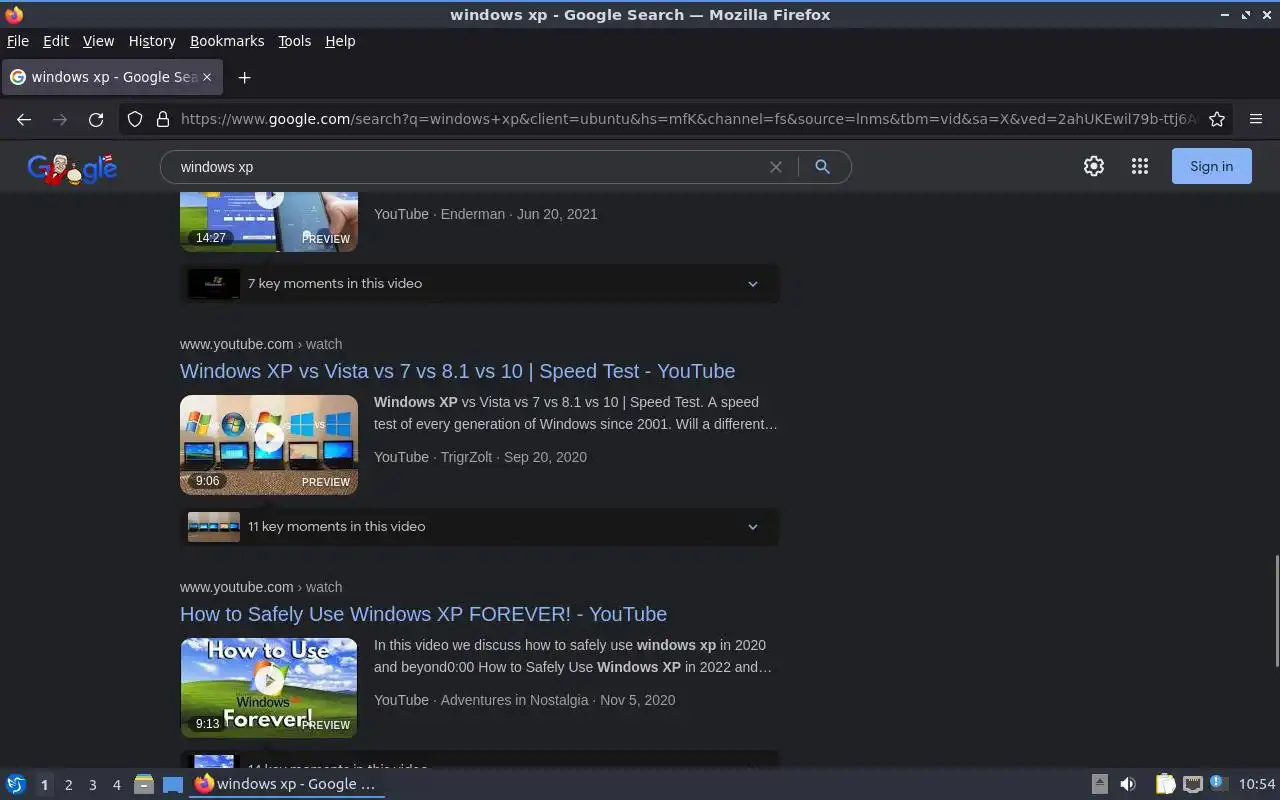Click the Firefox window entry in the taskbar
Screen dimensions: 1280x800
click(x=287, y=784)
